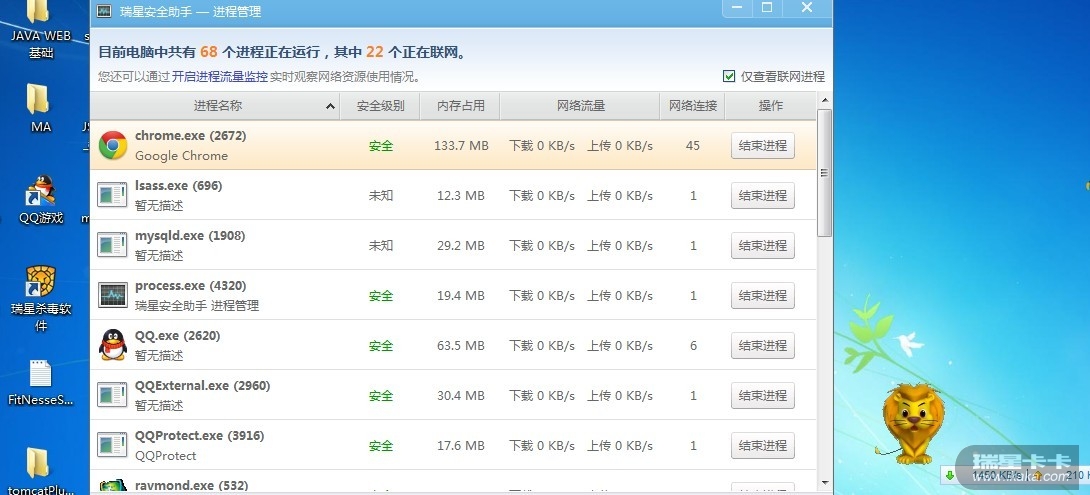Screen dimensions: 1090x495
Task: Toggle the 仅查看联网进程 checkbox
Action: [729, 77]
